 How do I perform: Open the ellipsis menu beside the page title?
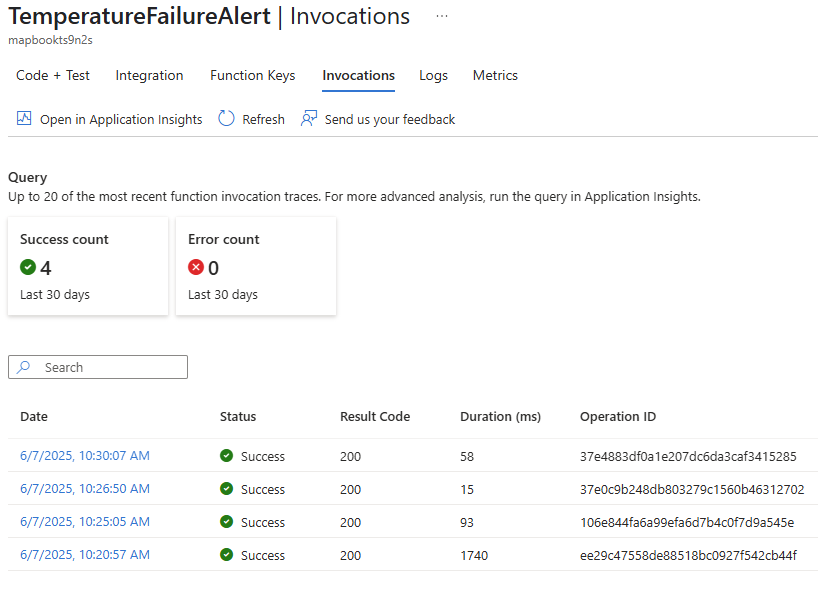click(x=441, y=15)
